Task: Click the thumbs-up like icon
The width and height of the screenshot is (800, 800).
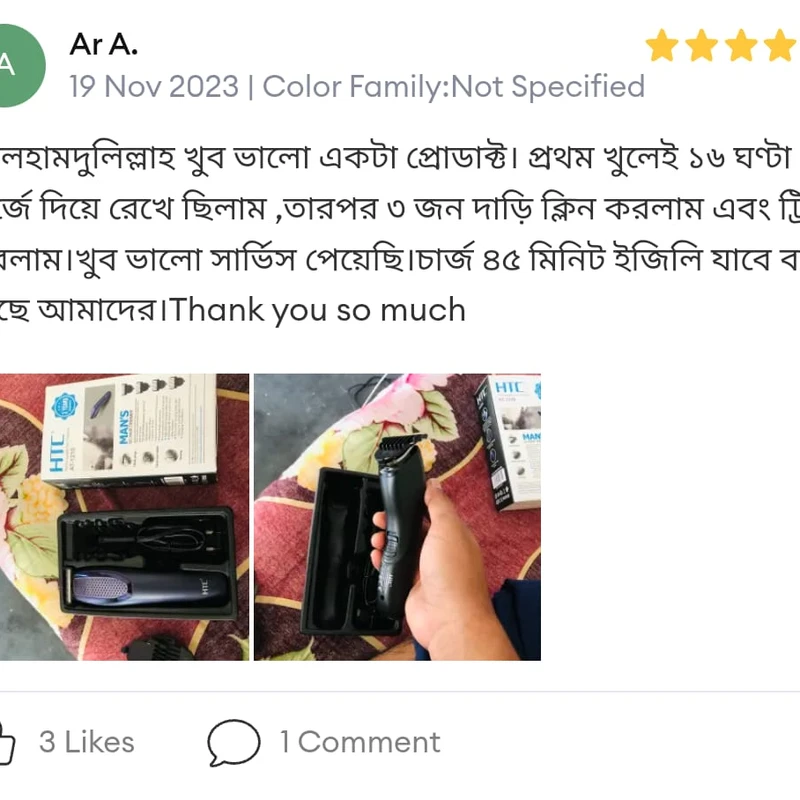Action: (x=7, y=742)
